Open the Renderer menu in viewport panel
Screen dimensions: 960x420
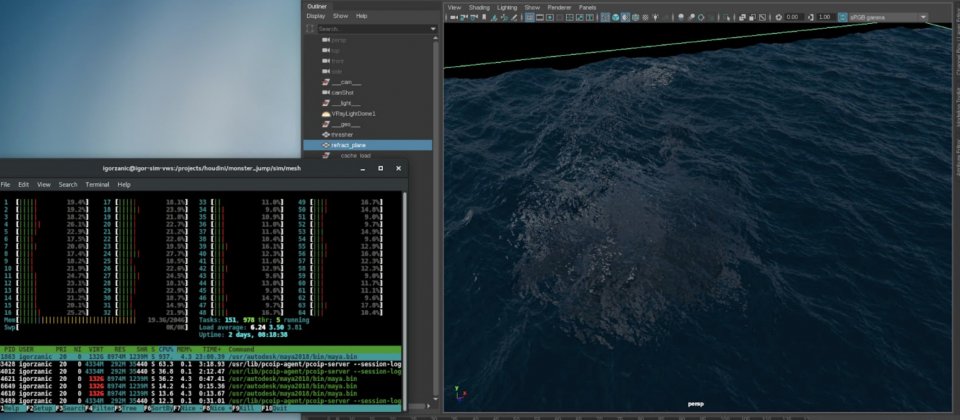point(559,7)
